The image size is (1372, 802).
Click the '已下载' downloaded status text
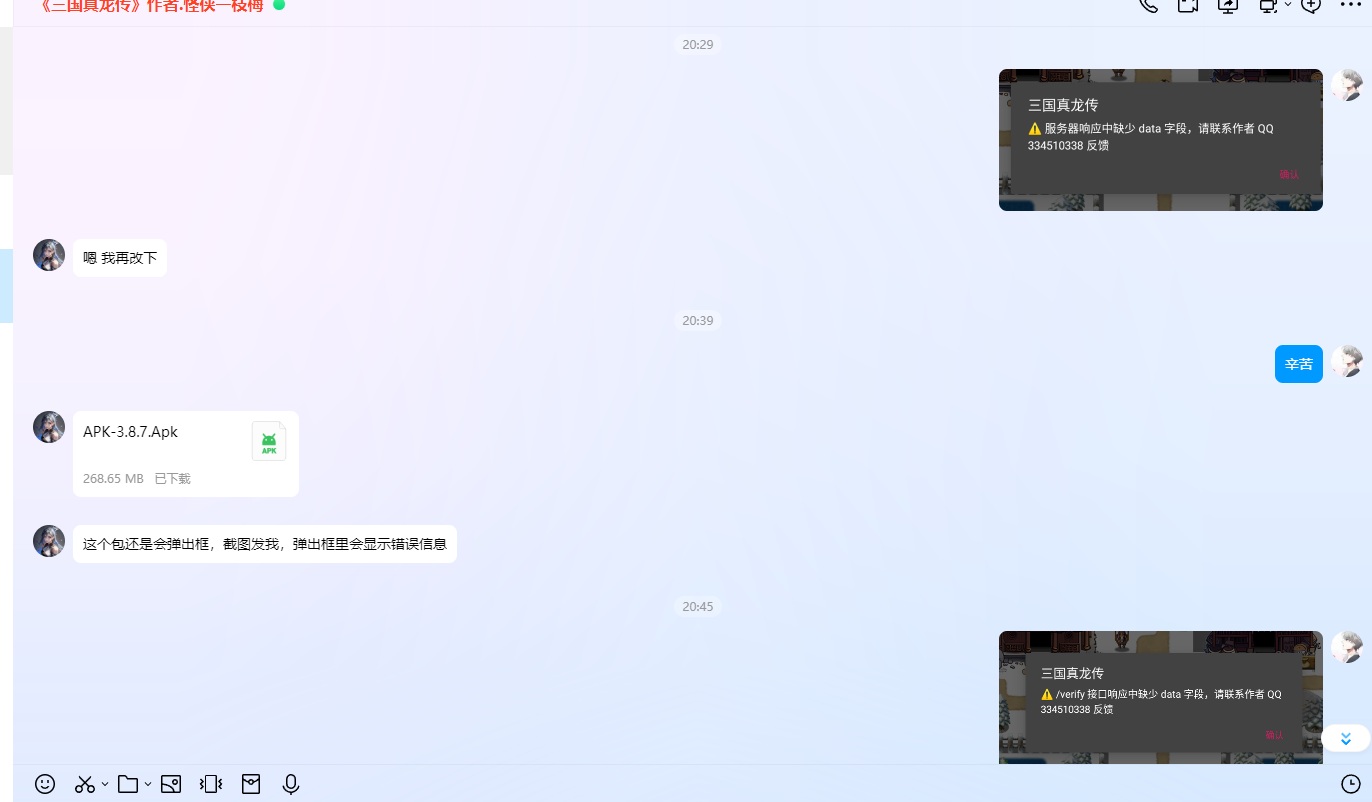[172, 479]
